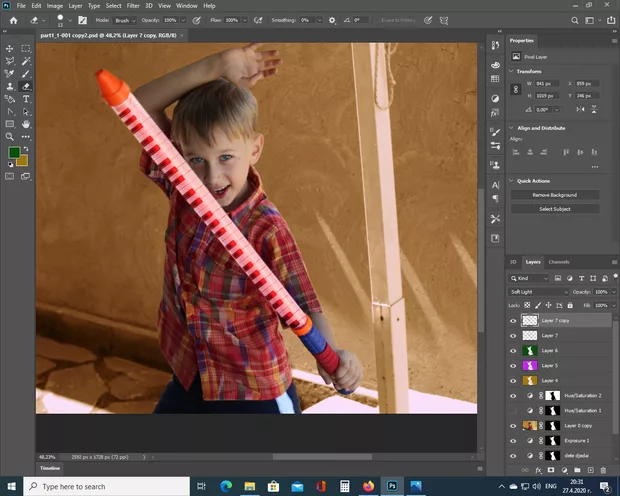
Task: Open the Filter menu
Action: coord(133,6)
